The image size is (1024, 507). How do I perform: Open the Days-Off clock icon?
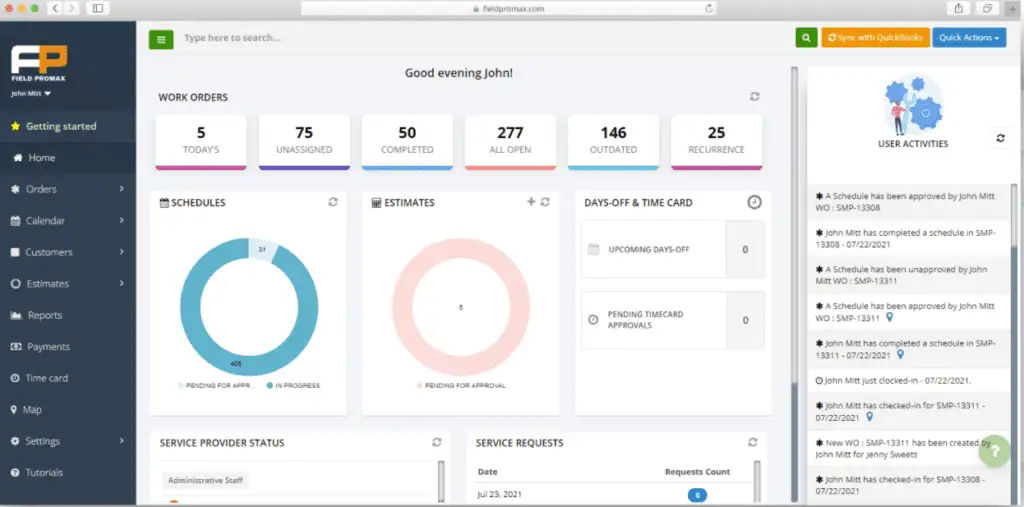point(754,203)
